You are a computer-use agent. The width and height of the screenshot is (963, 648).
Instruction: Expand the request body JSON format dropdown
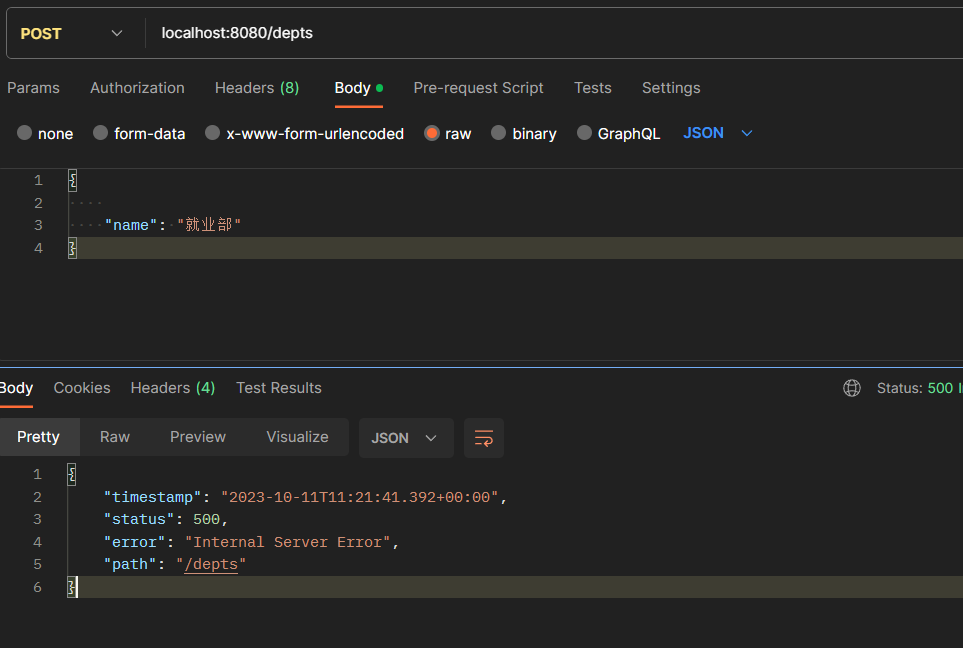tap(718, 133)
